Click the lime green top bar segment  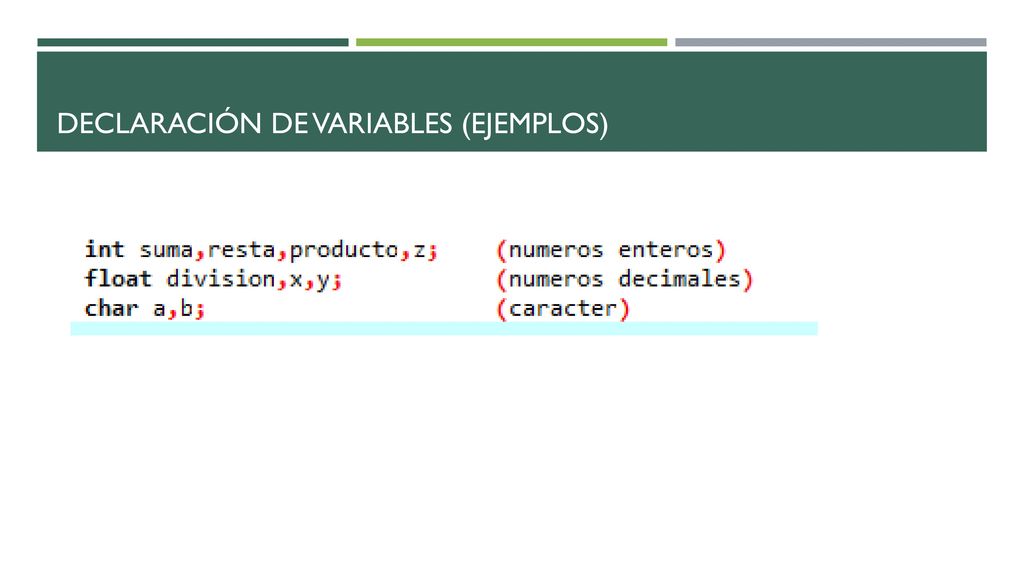[x=511, y=42]
